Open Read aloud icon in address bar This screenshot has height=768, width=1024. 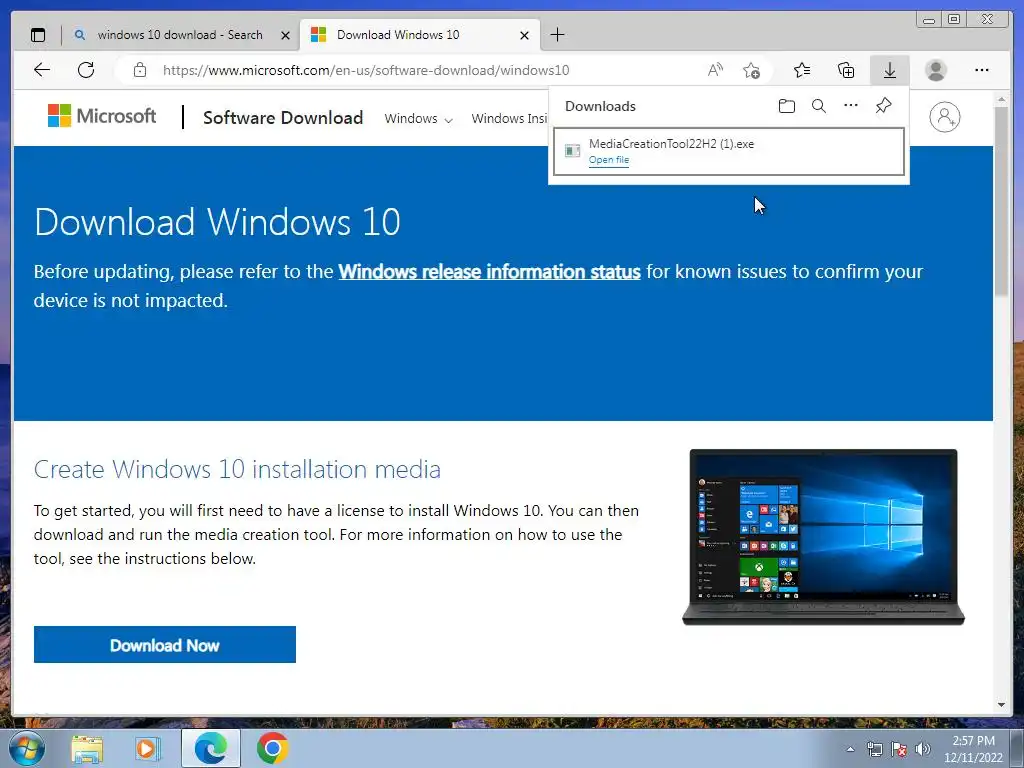[715, 70]
